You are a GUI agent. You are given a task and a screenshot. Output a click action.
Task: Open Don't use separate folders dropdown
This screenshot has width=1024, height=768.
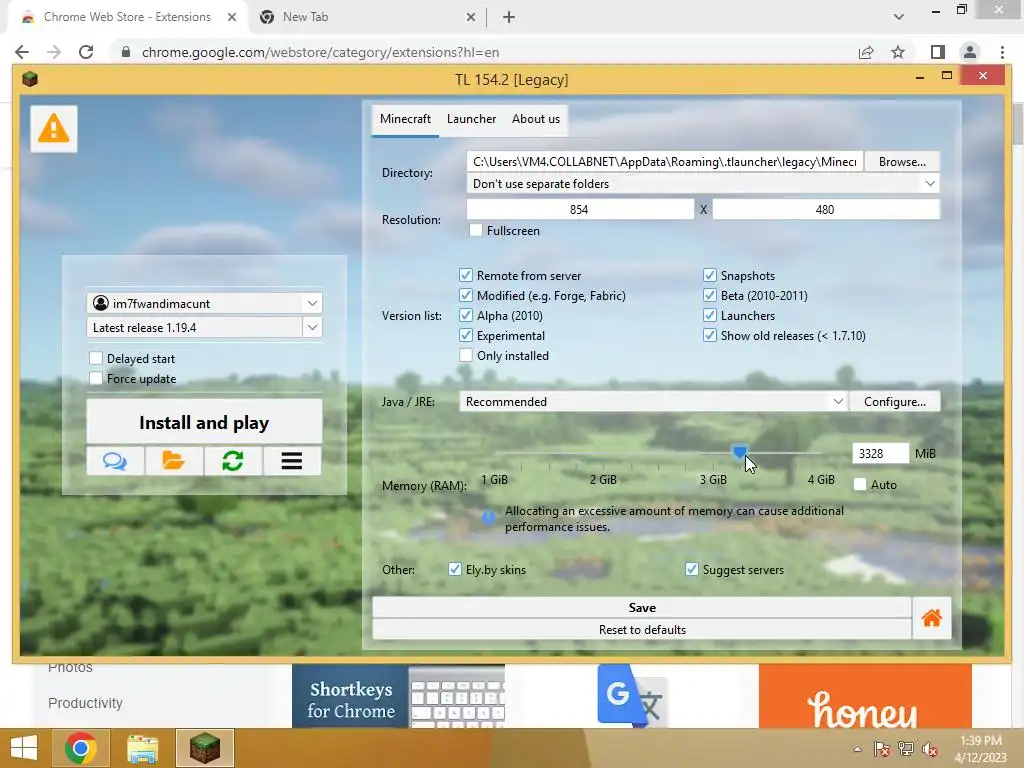[703, 184]
